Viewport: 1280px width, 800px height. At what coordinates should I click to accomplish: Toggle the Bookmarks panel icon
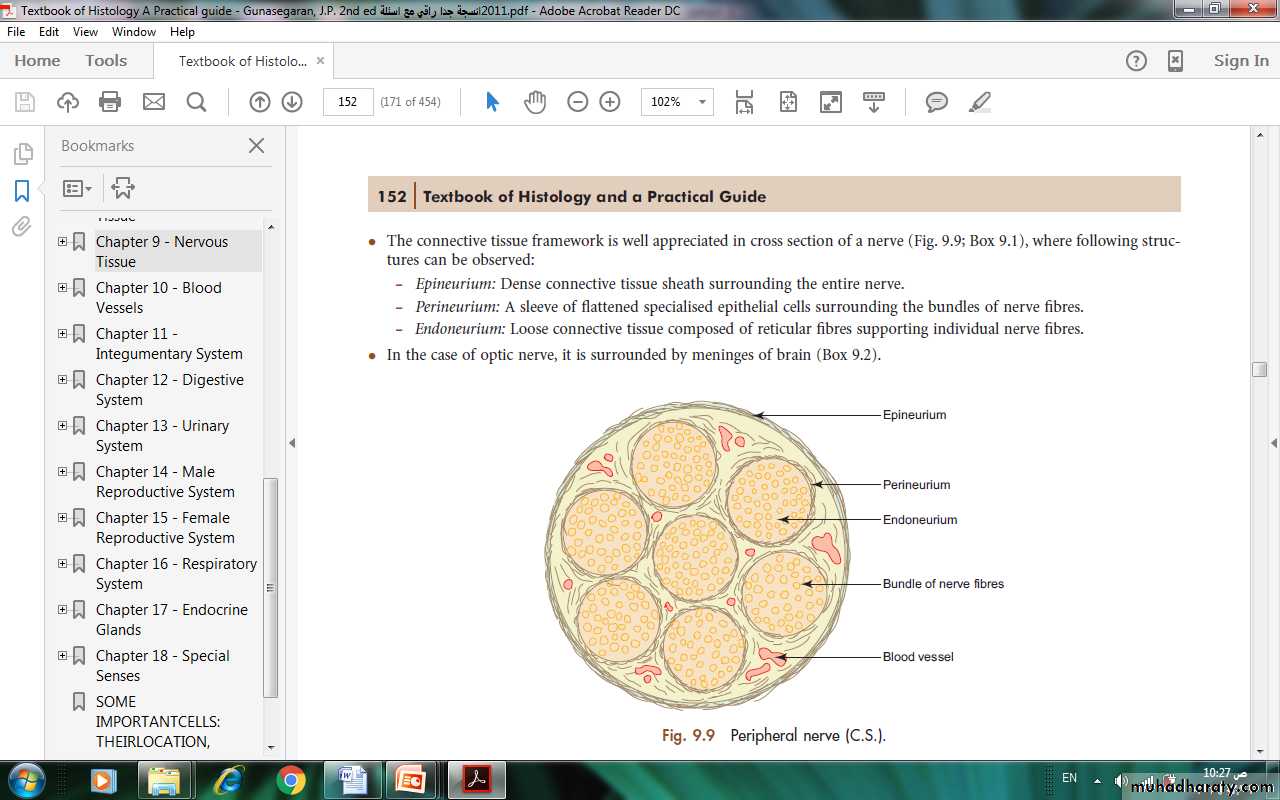[22, 191]
